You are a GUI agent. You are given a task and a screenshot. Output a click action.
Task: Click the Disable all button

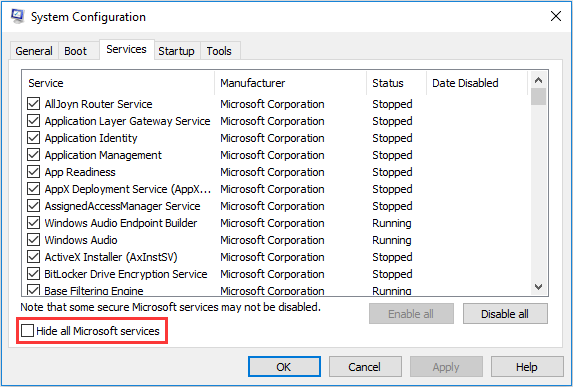coord(505,314)
